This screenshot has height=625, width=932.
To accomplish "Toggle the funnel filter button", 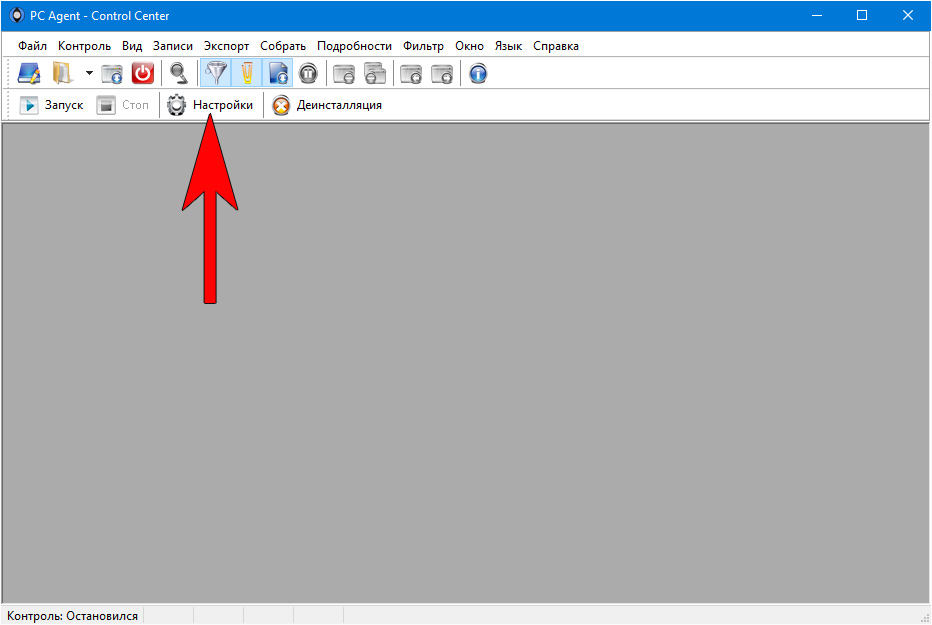I will click(215, 73).
